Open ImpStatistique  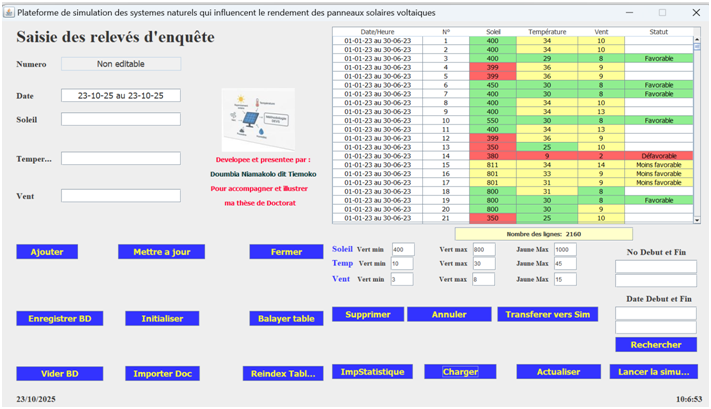click(371, 372)
